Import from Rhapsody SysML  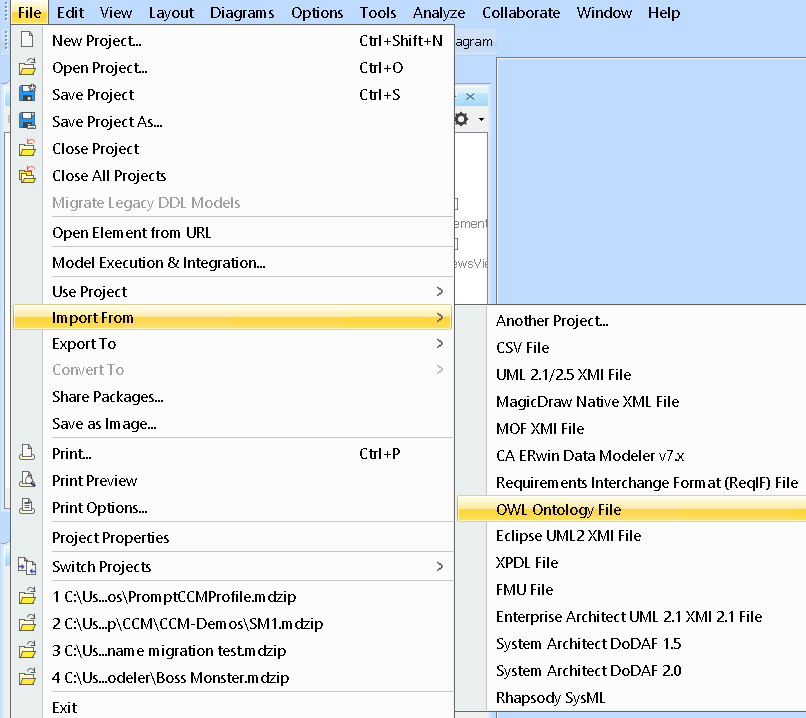click(x=550, y=698)
